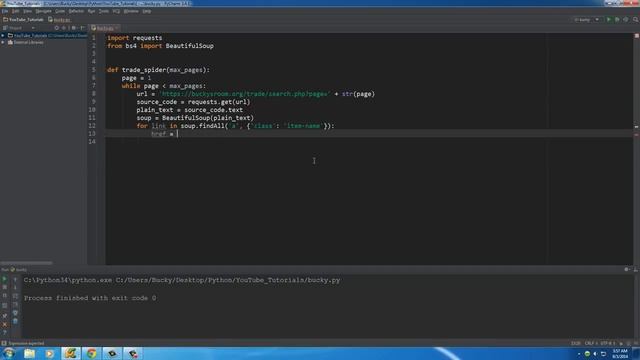Click the buckysroom.org URL string on line 8
The image size is (640, 360).
pyautogui.click(x=244, y=94)
